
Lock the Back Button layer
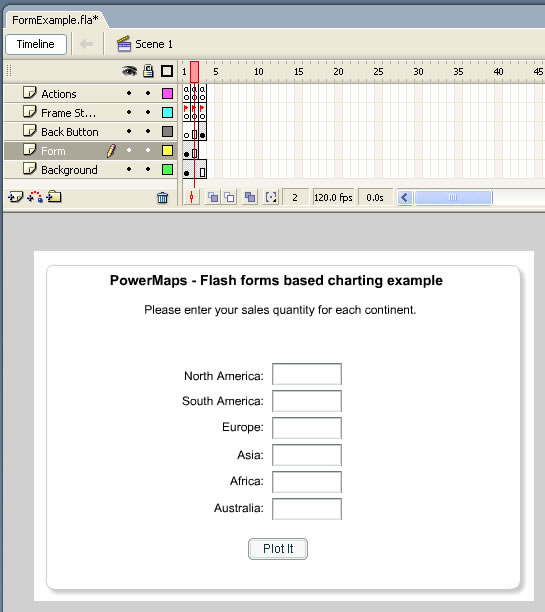[148, 131]
